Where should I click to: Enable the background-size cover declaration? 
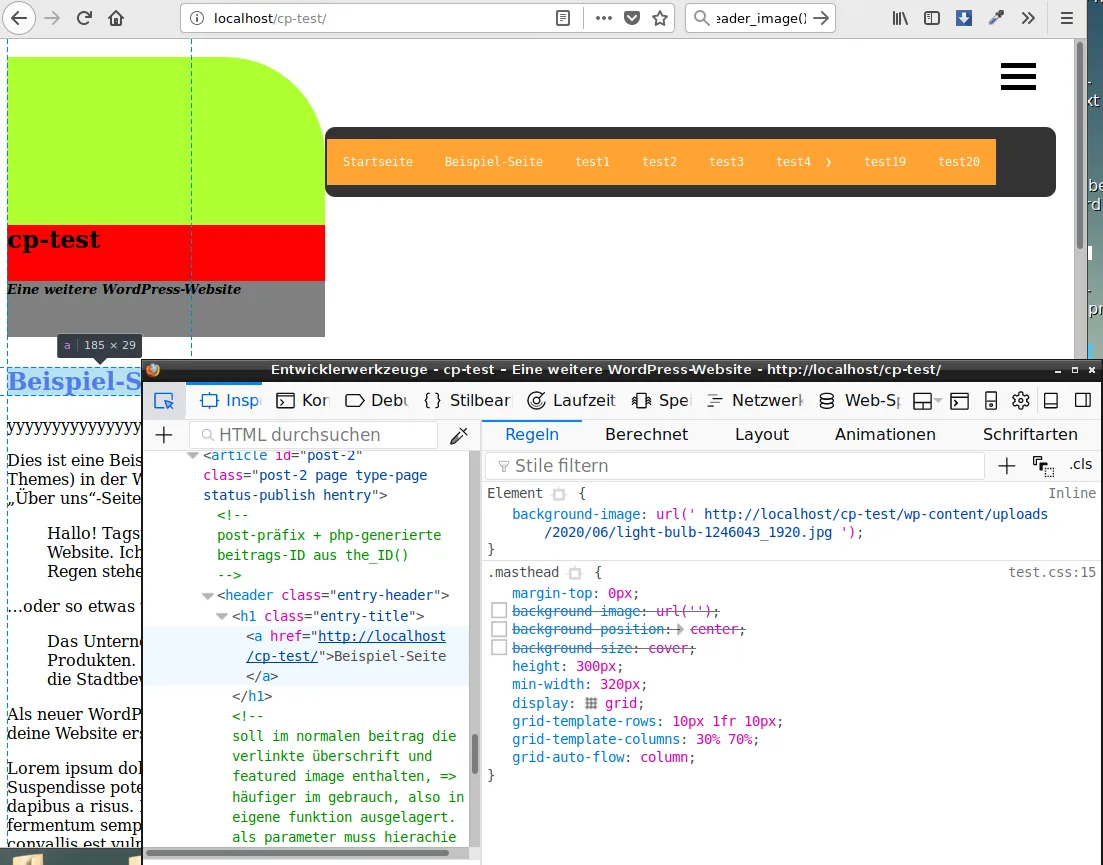(499, 647)
